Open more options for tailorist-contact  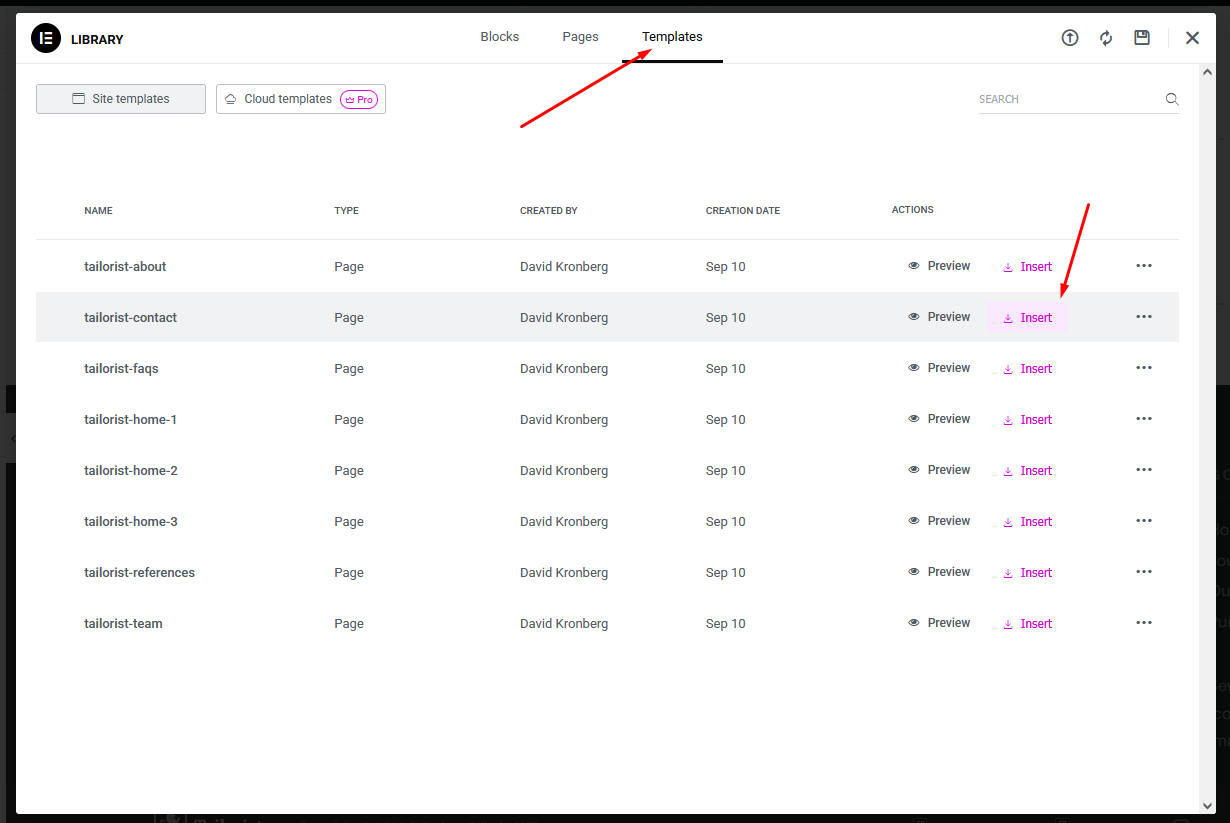(1144, 317)
